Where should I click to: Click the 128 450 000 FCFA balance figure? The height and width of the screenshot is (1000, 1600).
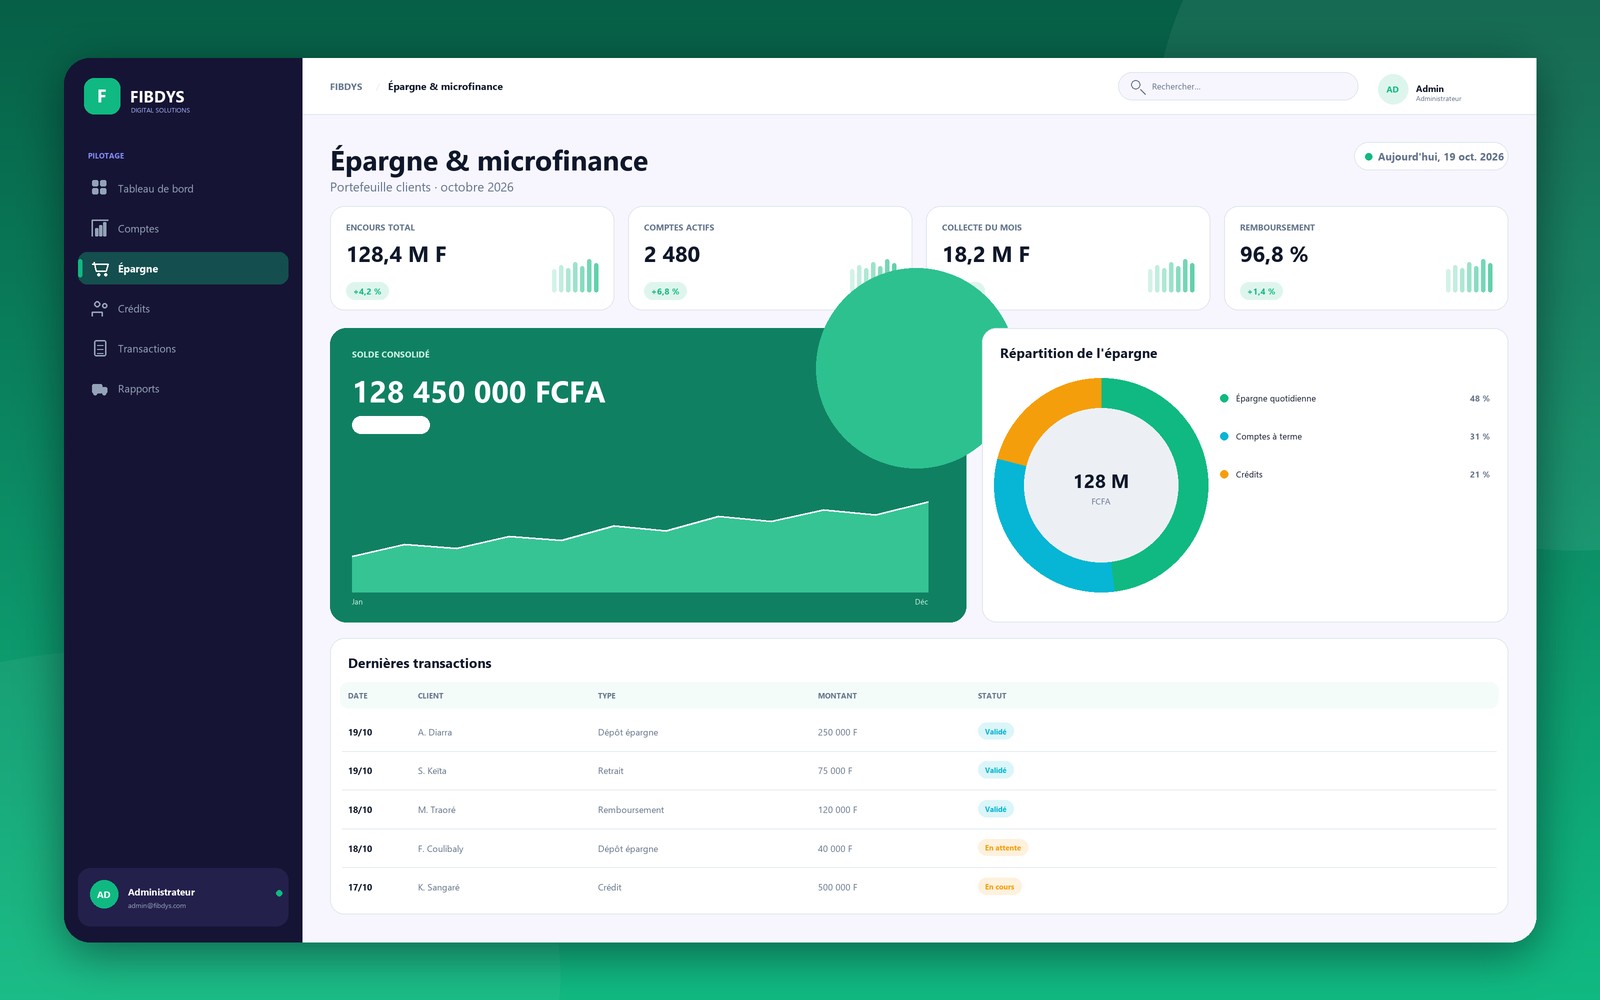479,392
